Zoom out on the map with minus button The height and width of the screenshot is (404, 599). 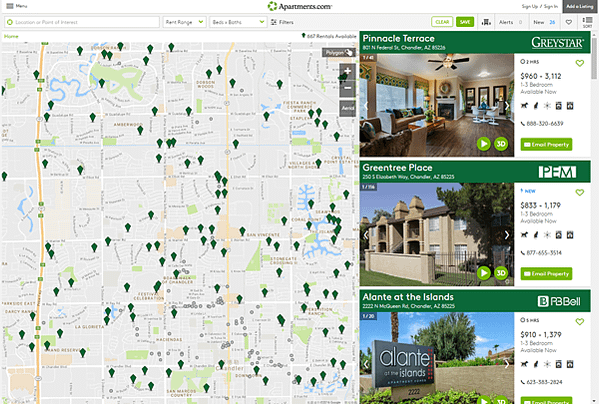click(x=348, y=88)
